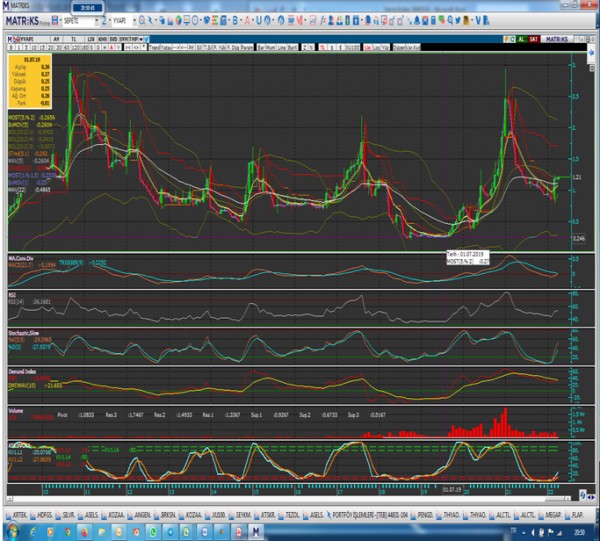Click the monitor screen icon in toolbar

[186, 20]
